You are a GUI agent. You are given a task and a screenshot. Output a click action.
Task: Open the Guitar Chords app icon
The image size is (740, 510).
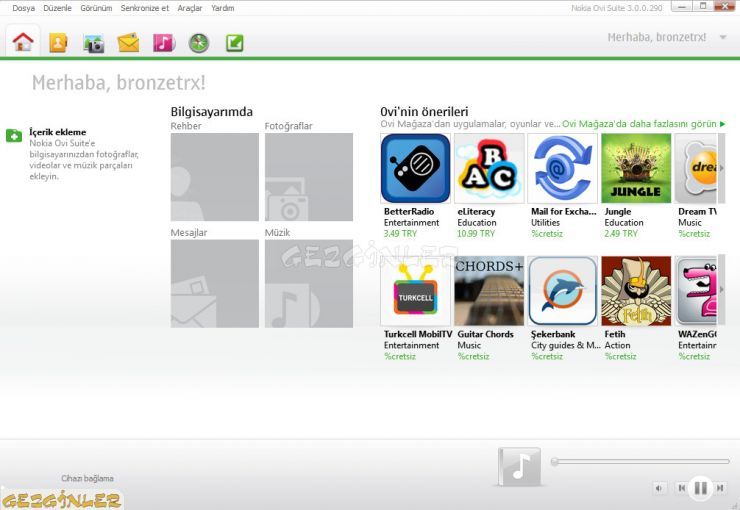[x=489, y=291]
